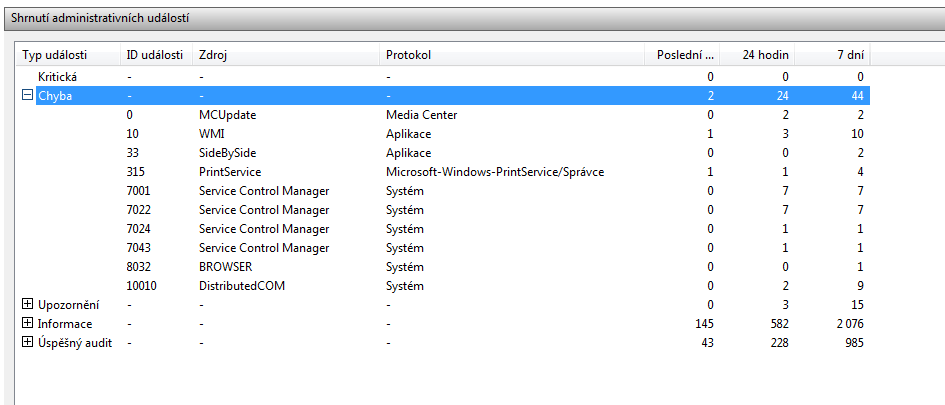Click the Shrnutí administrativních událostí header

[100, 18]
